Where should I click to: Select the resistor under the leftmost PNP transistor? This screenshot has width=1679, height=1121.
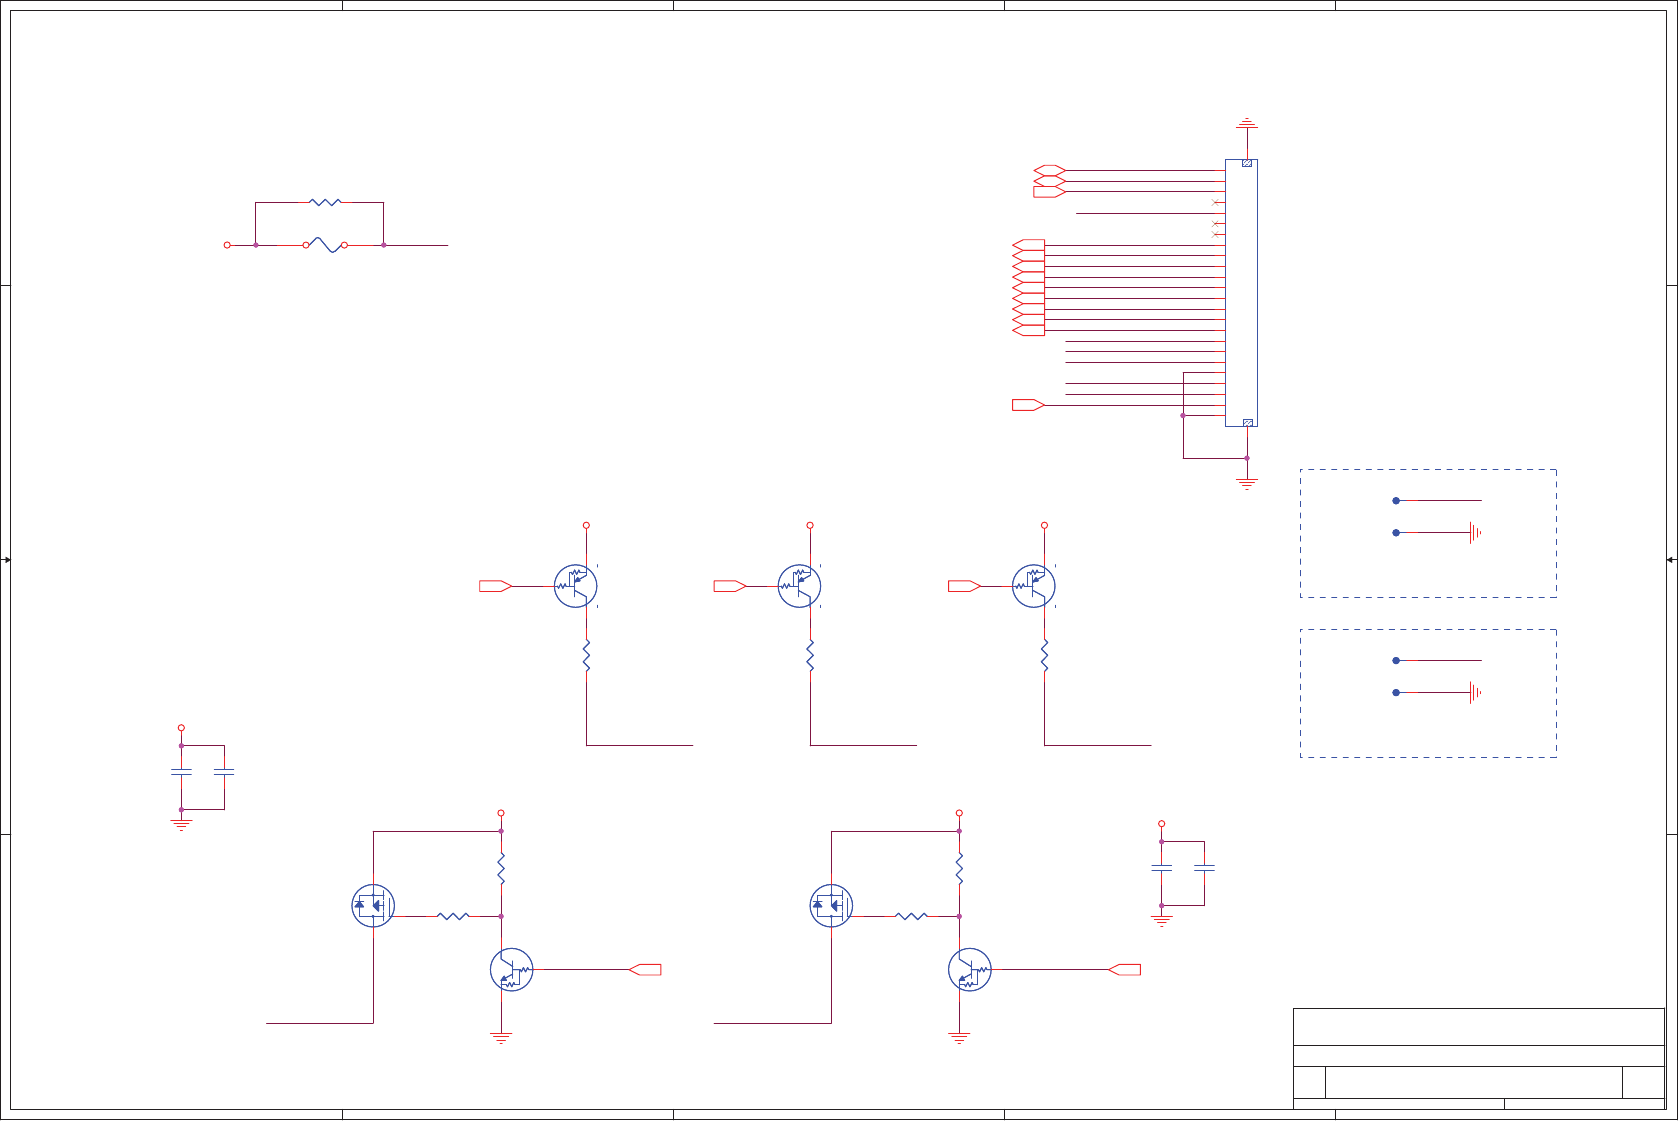click(x=586, y=656)
